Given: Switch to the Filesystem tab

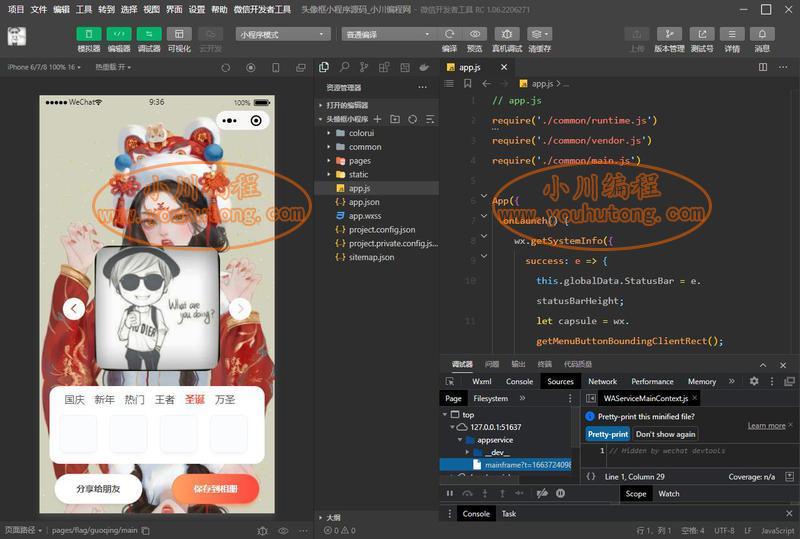Looking at the screenshot, I should coord(490,398).
